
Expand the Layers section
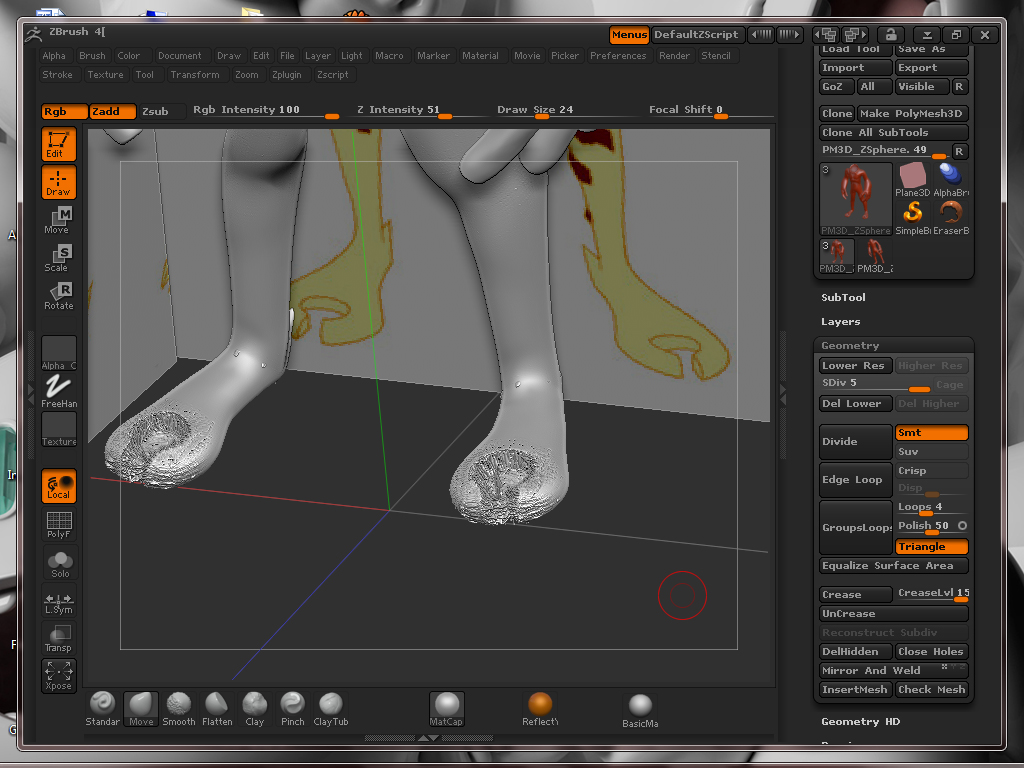coord(840,322)
